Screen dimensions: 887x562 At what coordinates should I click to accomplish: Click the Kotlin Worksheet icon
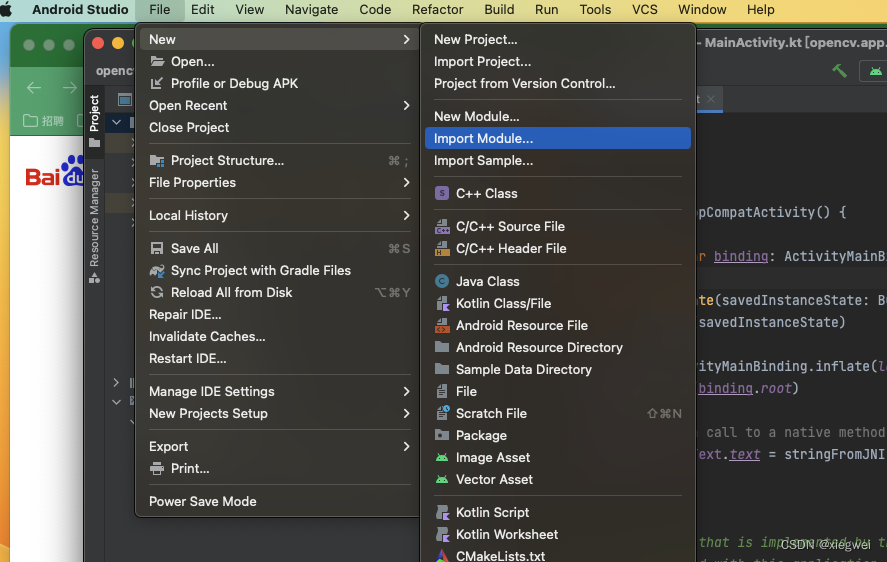[x=442, y=534]
